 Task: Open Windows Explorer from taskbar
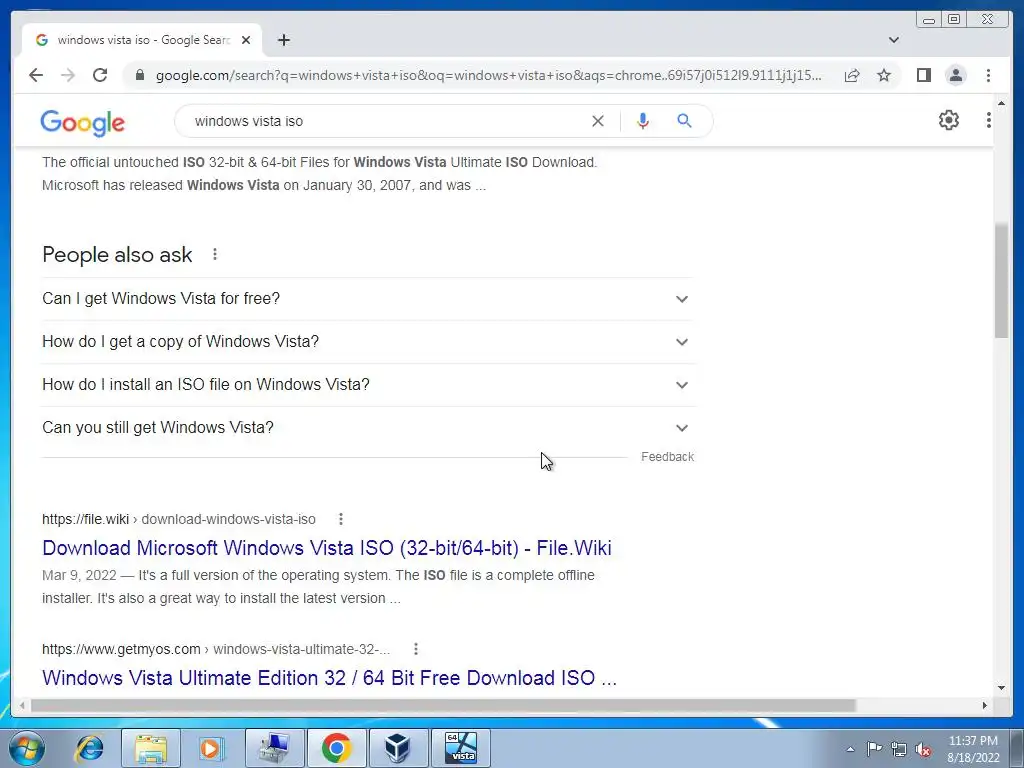tap(150, 748)
